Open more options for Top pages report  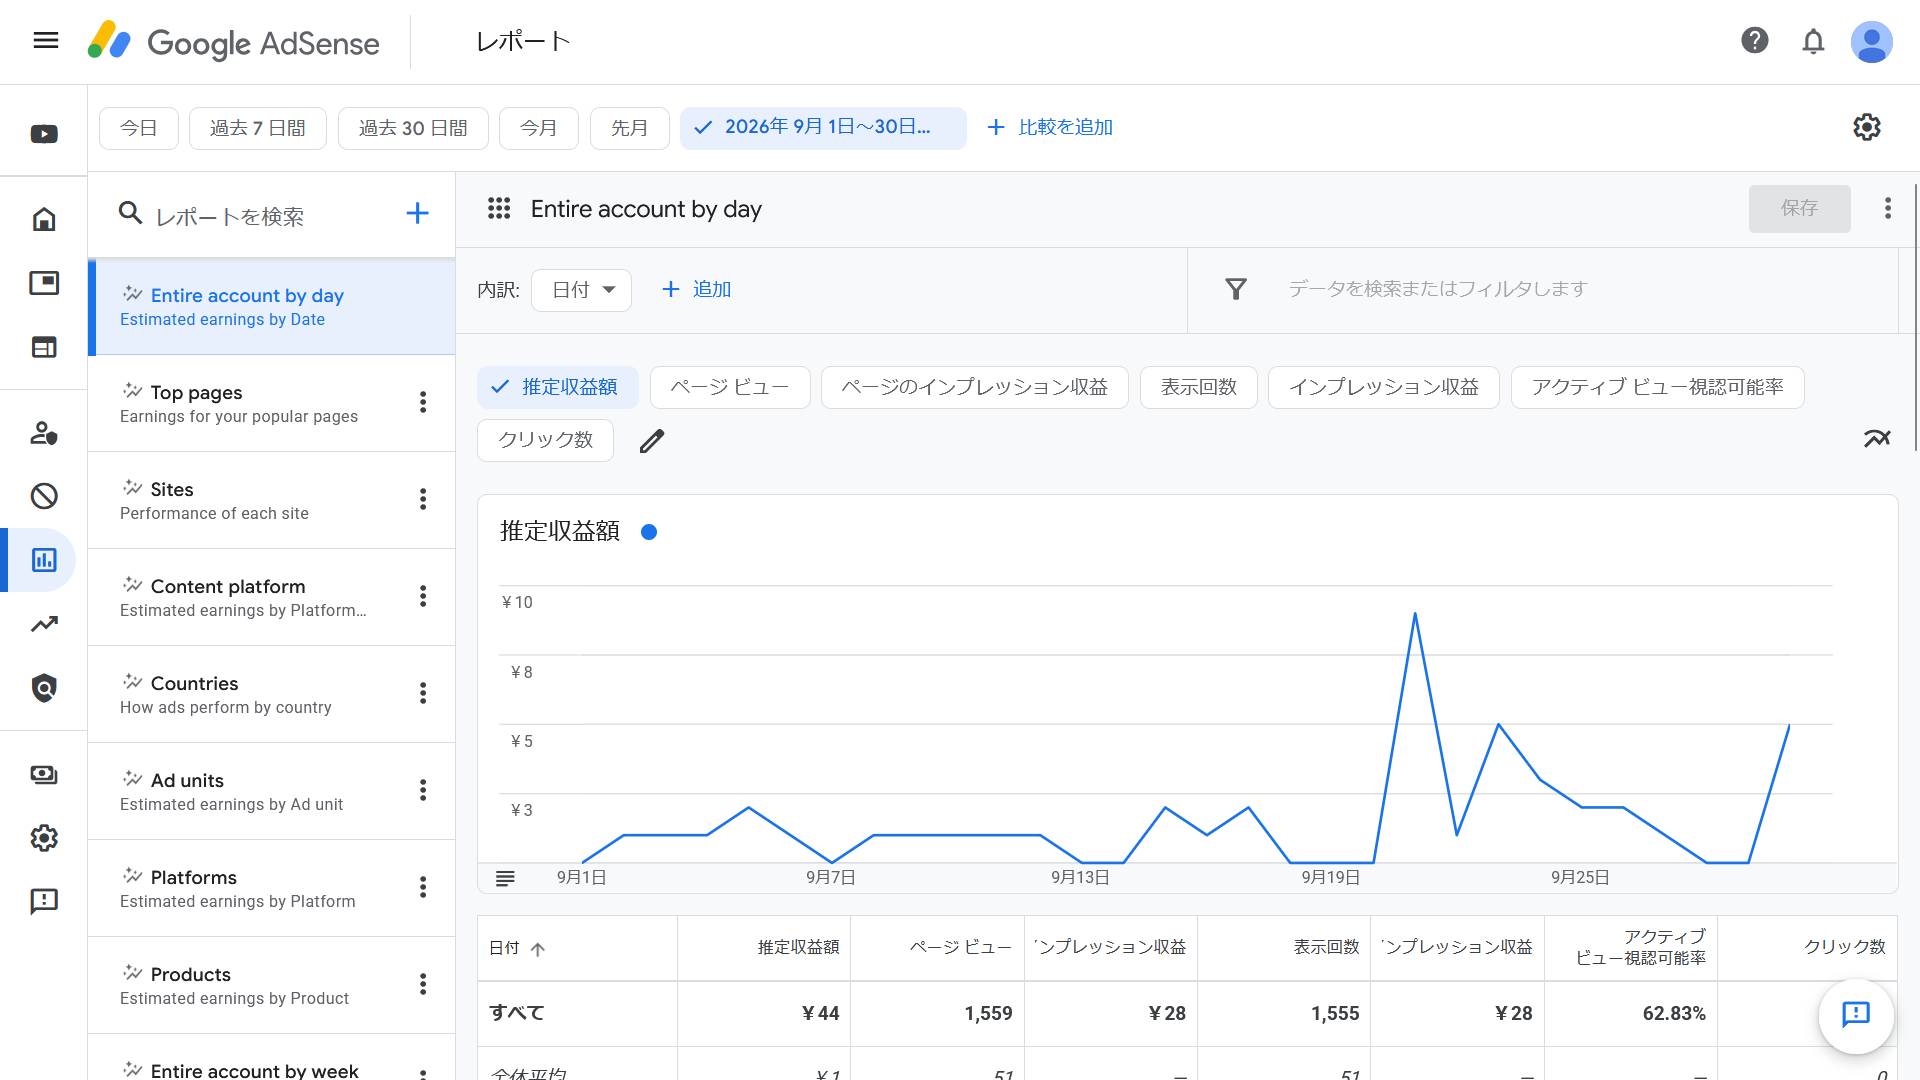coord(423,402)
